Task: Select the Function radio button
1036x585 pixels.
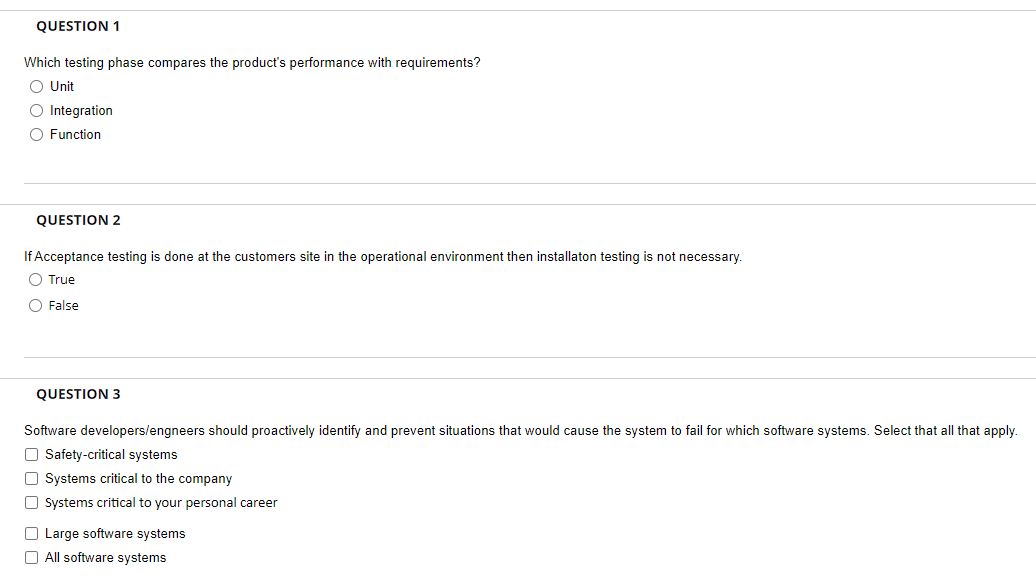Action: tap(36, 134)
